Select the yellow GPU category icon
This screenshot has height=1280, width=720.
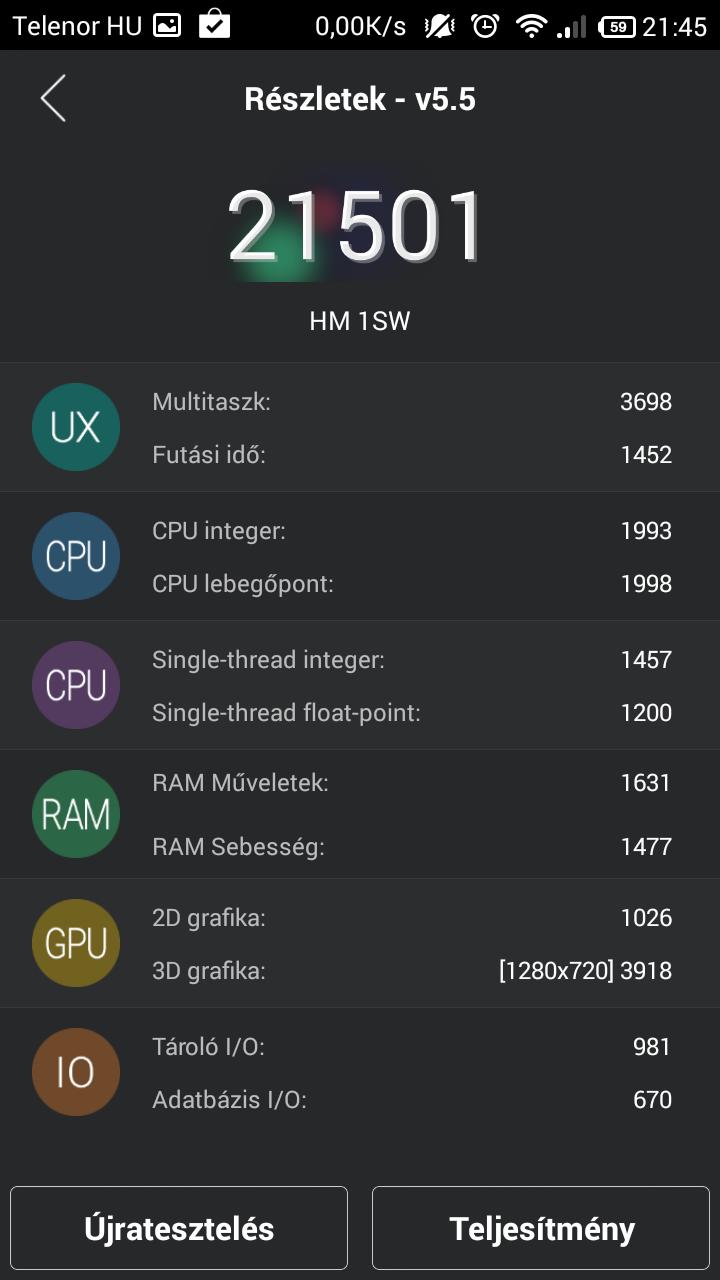coord(76,943)
